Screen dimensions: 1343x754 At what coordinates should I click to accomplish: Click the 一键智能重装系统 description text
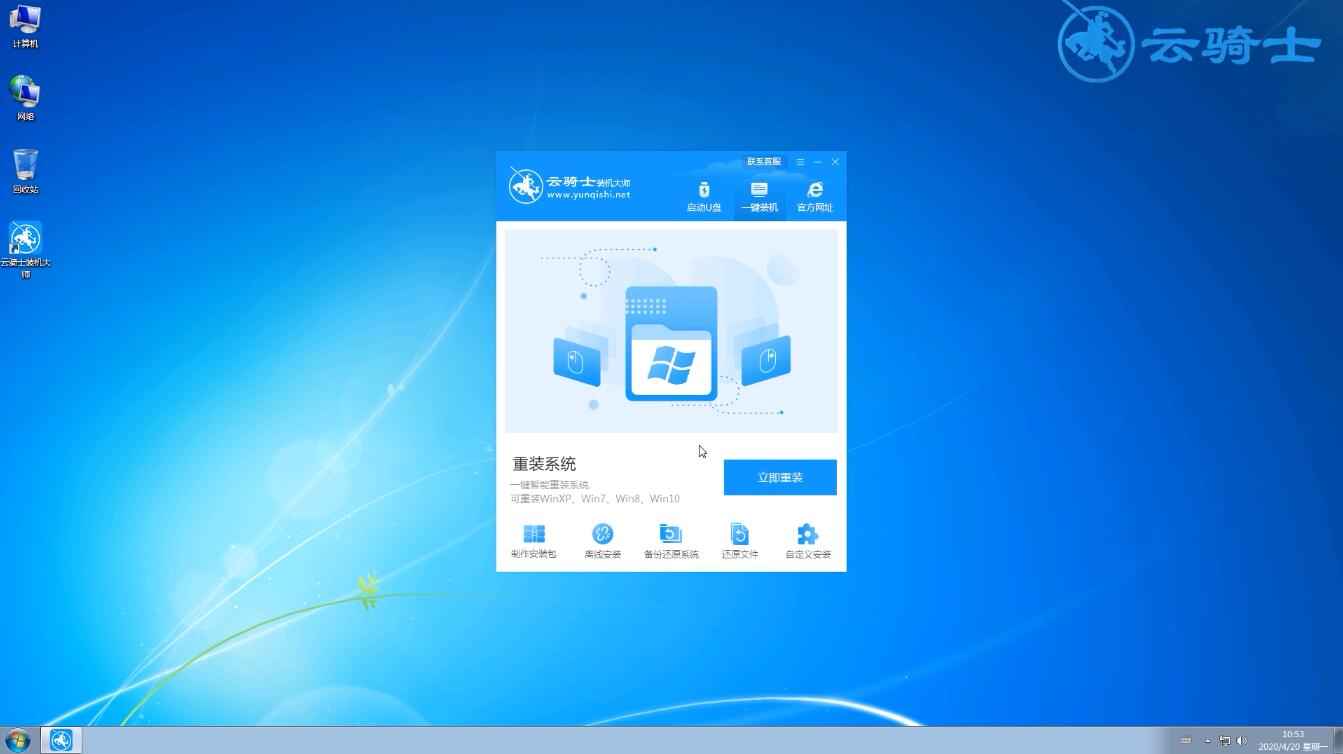pyautogui.click(x=549, y=485)
